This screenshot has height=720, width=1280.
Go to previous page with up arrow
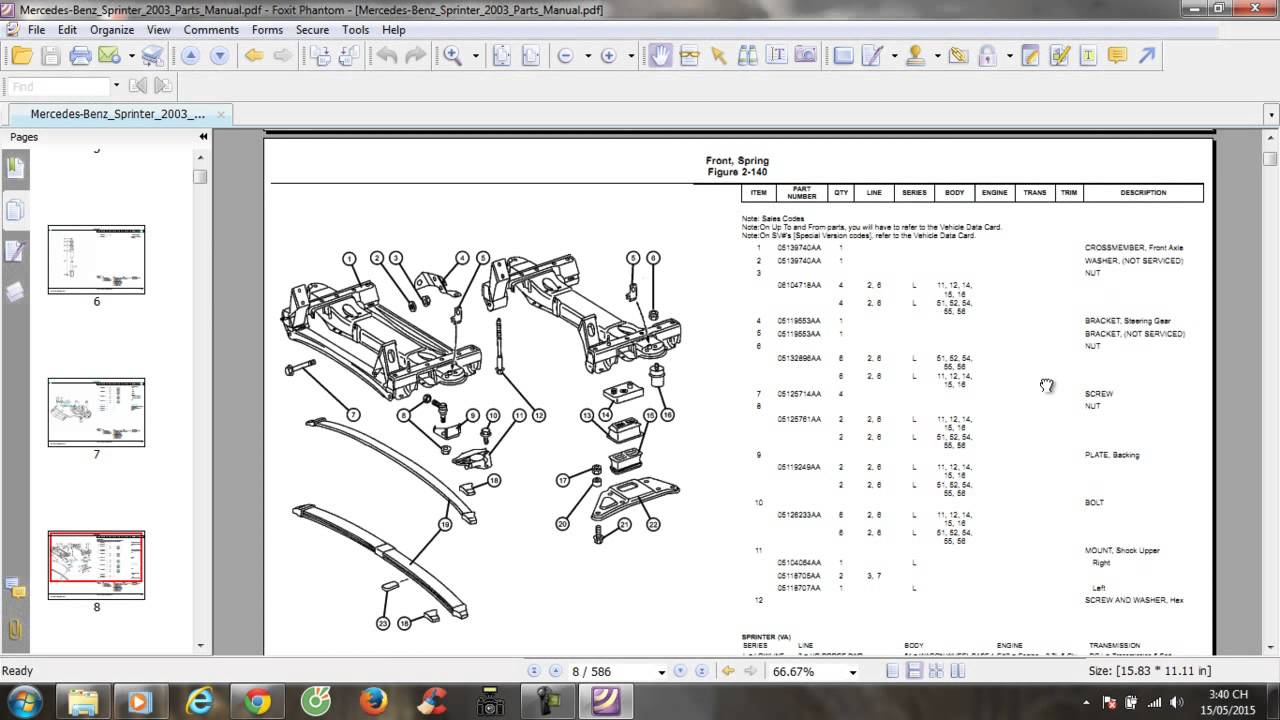190,56
